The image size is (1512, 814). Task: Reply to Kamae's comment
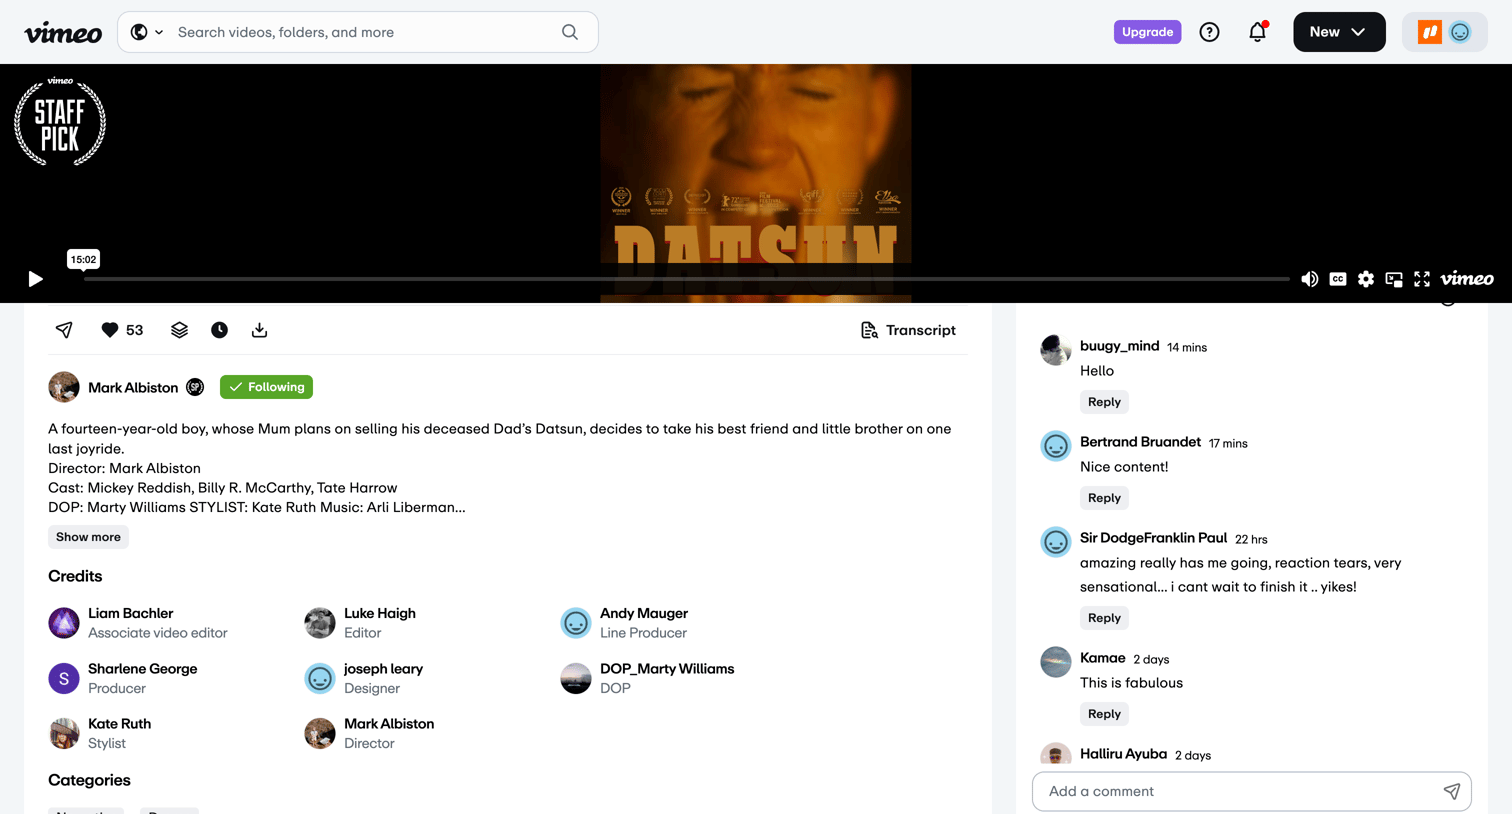pos(1104,714)
